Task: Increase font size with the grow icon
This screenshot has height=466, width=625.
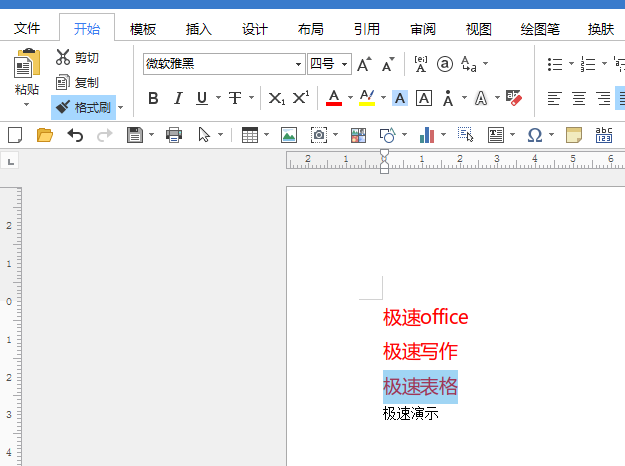Action: click(x=364, y=64)
